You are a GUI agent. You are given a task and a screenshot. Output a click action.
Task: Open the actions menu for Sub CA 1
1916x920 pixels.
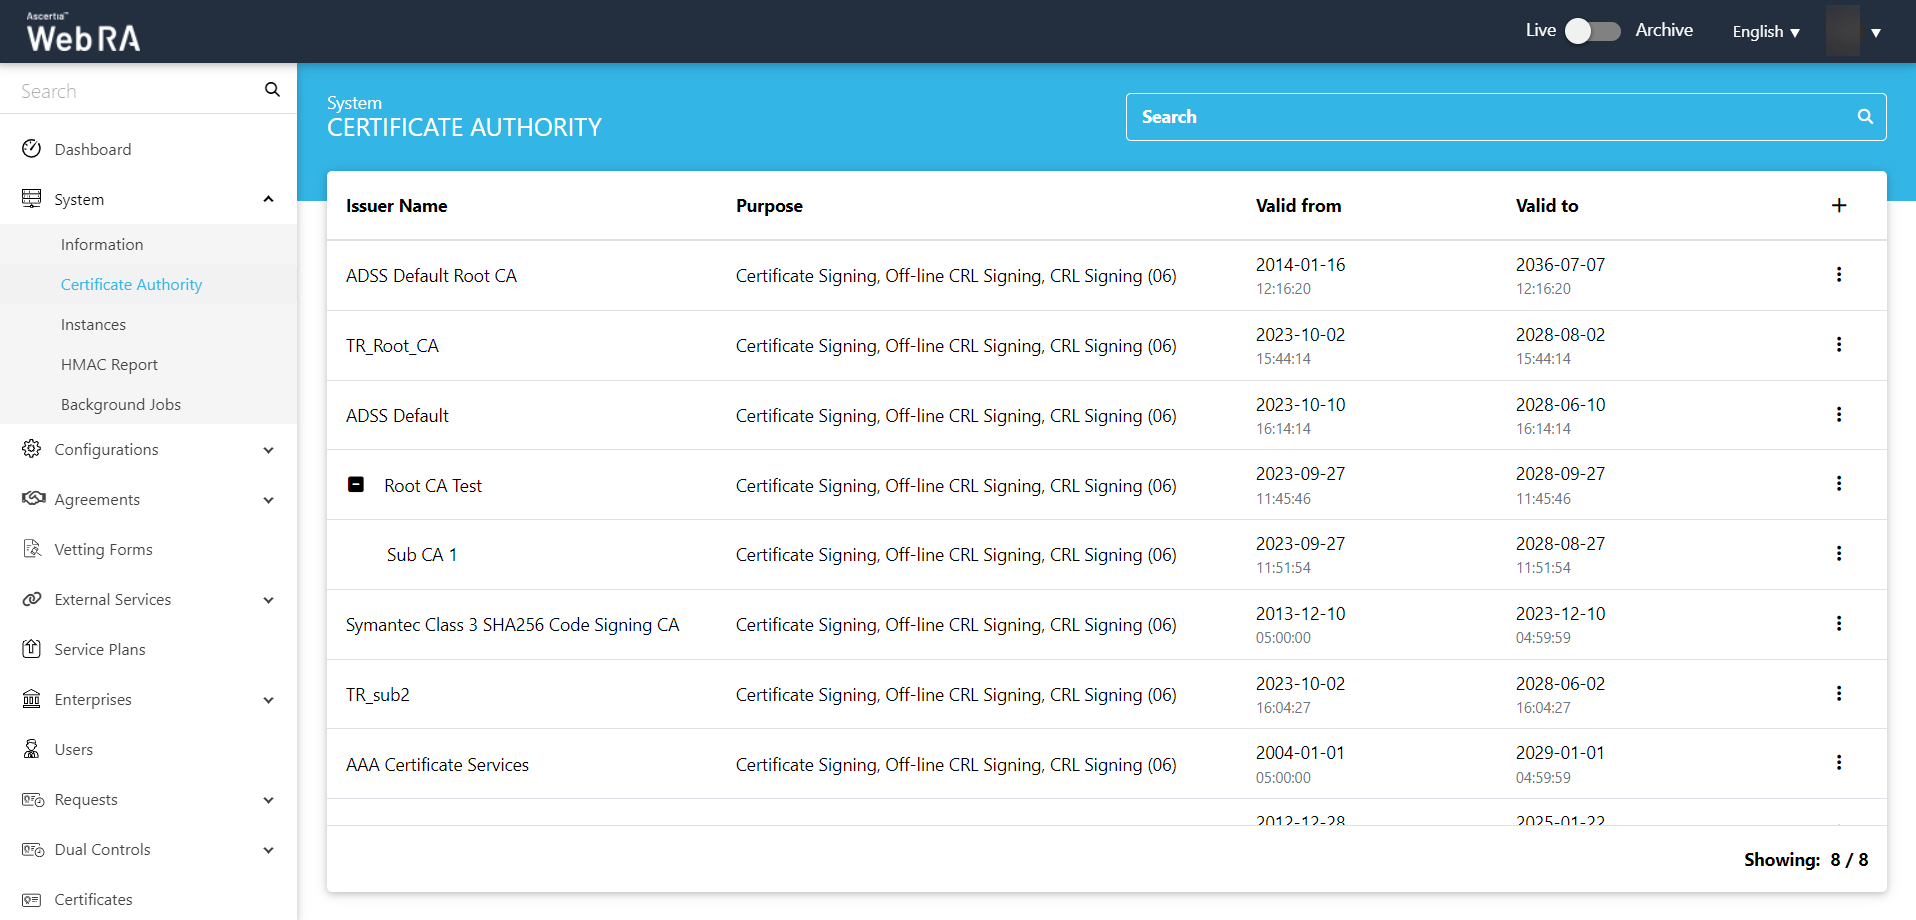1838,554
